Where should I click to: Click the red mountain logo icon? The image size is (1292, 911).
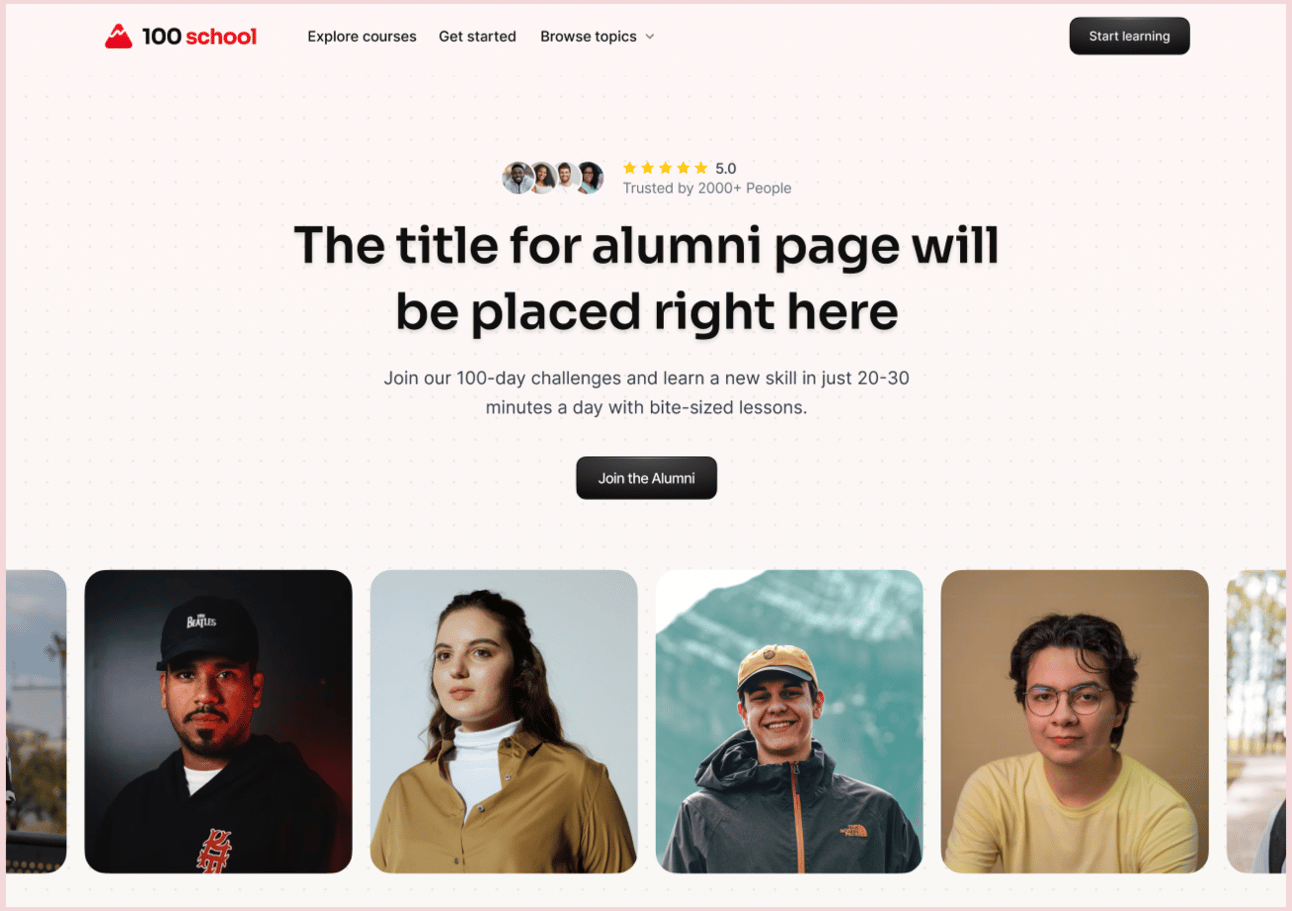click(x=118, y=36)
